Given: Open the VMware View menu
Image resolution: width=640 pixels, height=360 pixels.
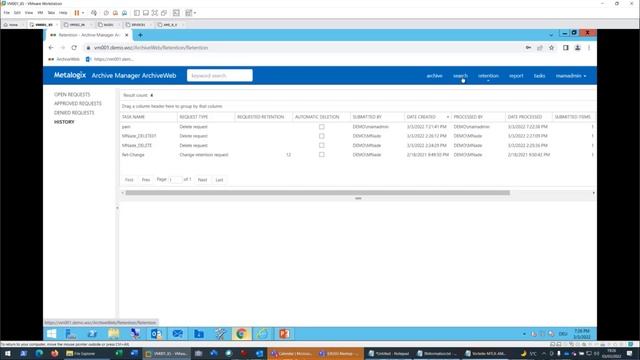Looking at the screenshot, I should pyautogui.click(x=29, y=13).
